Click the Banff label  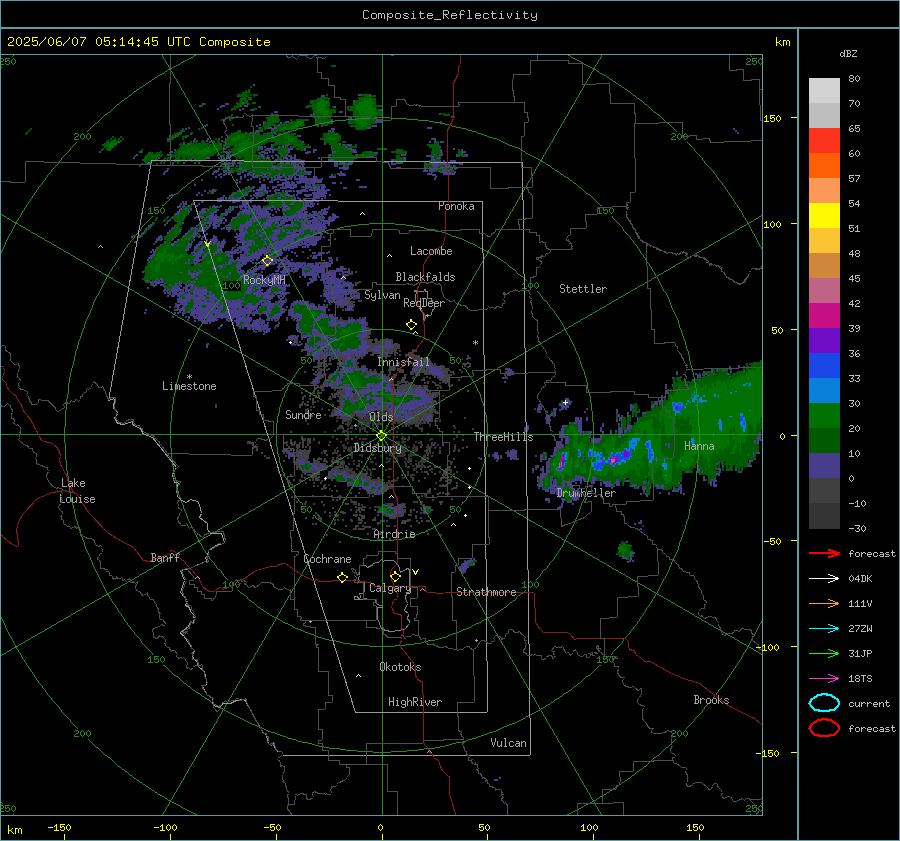coord(165,557)
